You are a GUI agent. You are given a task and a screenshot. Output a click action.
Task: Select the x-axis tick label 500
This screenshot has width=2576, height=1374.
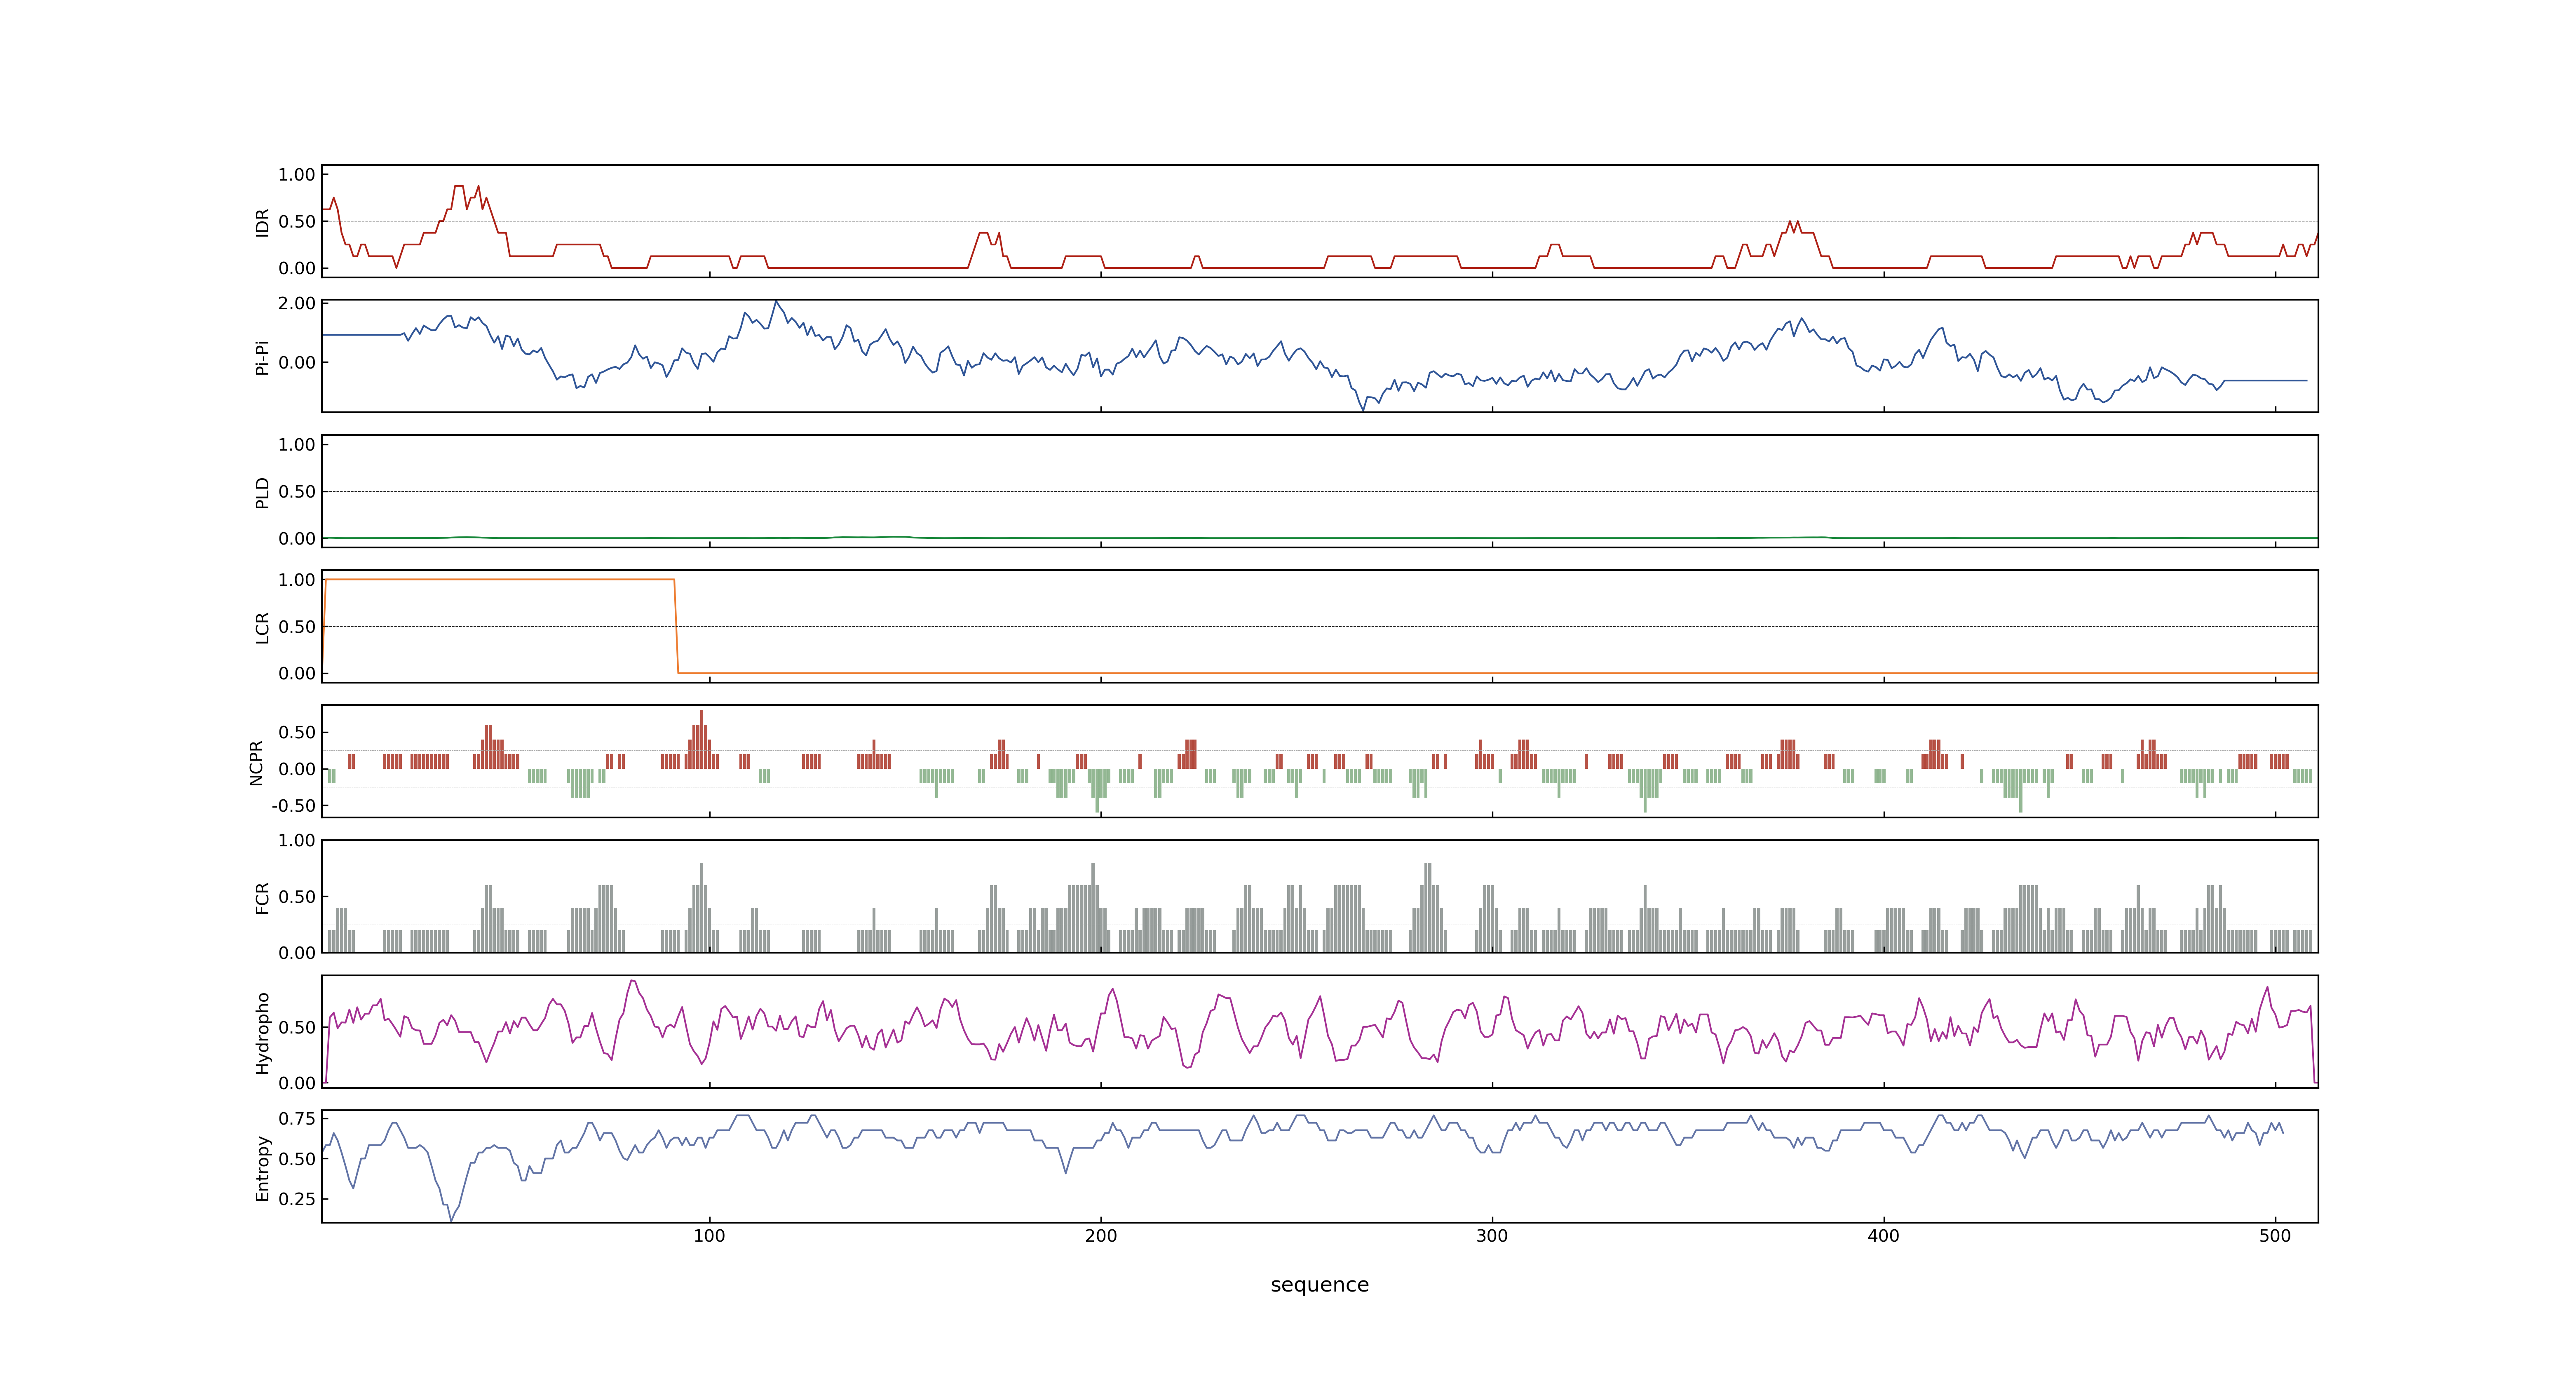[2275, 1236]
